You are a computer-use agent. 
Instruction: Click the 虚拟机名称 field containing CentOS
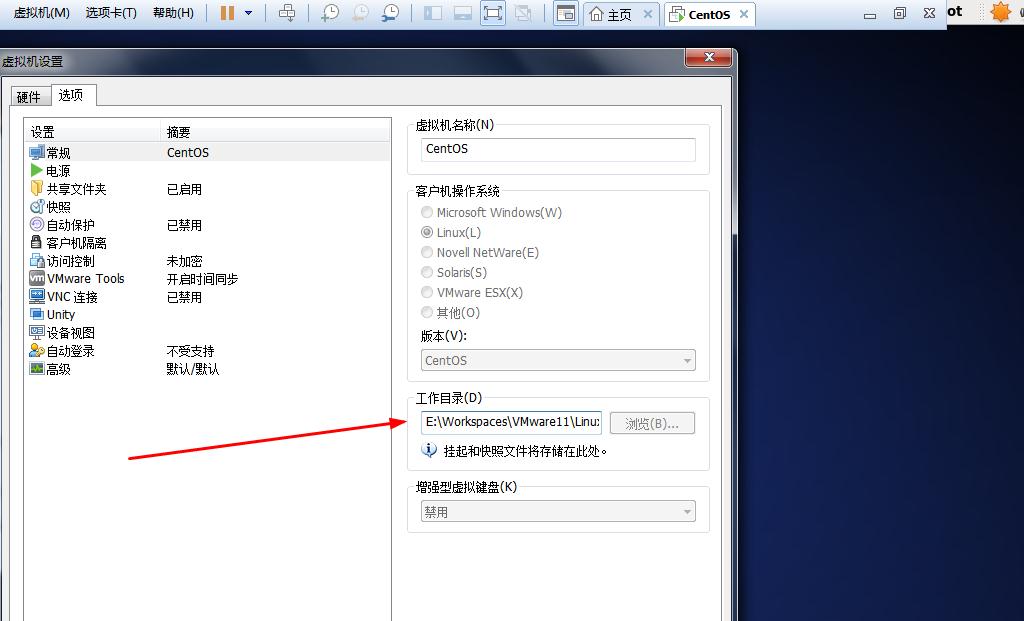558,150
